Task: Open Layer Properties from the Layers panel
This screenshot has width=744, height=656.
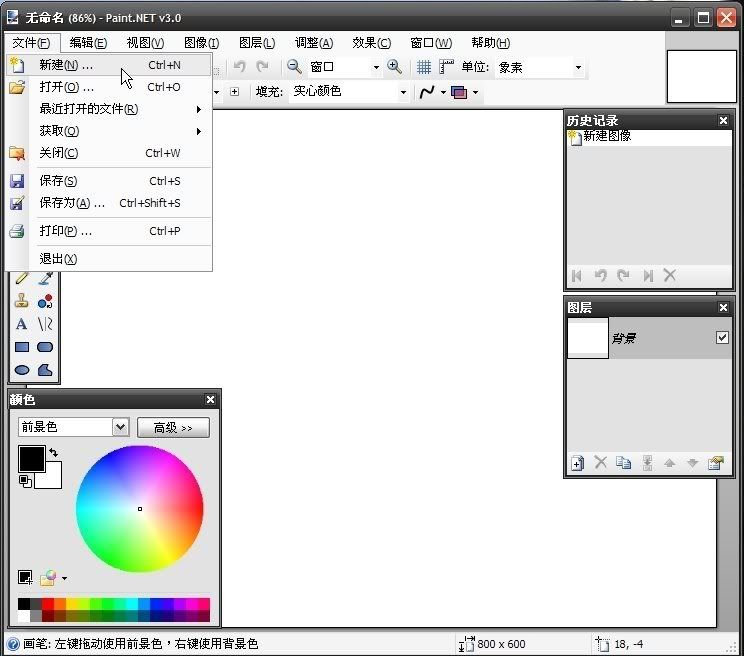Action: [716, 463]
